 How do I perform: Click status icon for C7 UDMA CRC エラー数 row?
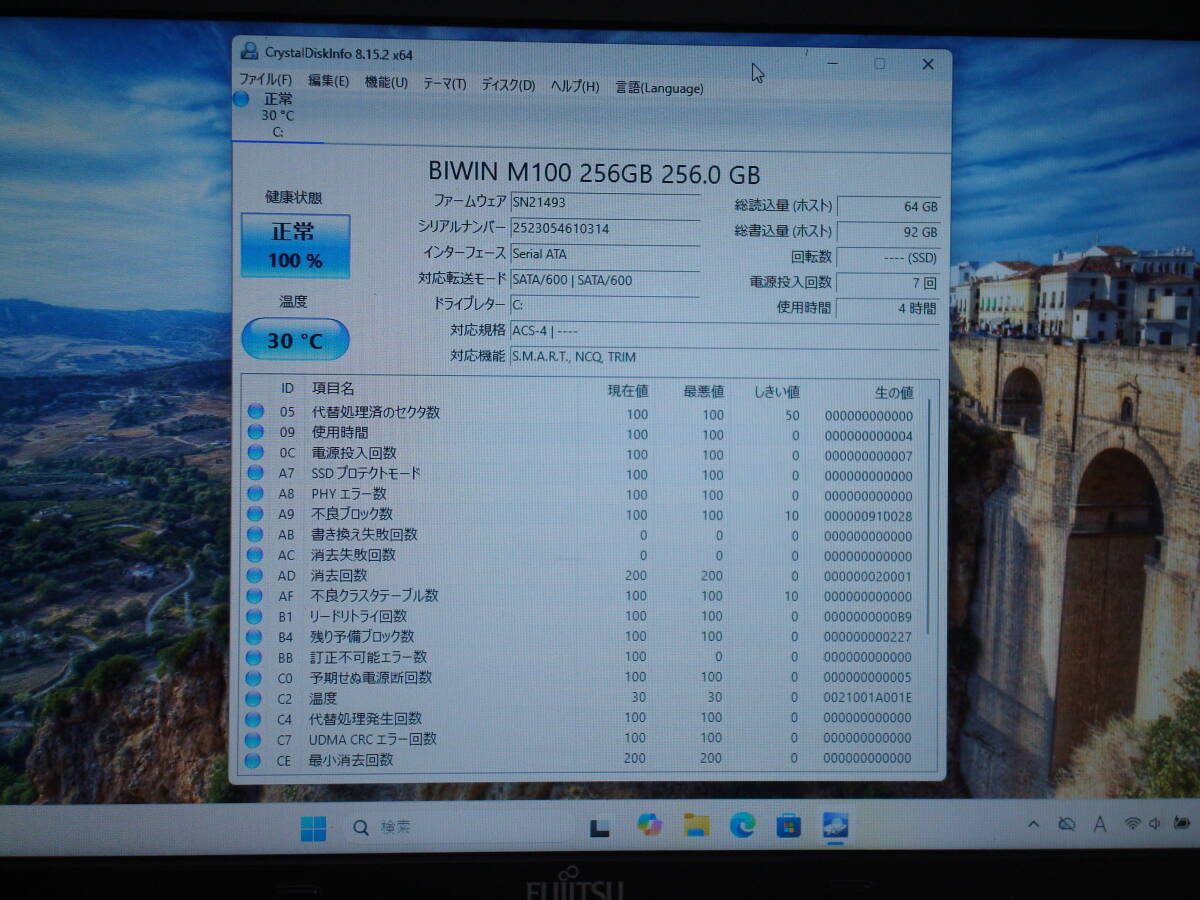point(255,739)
